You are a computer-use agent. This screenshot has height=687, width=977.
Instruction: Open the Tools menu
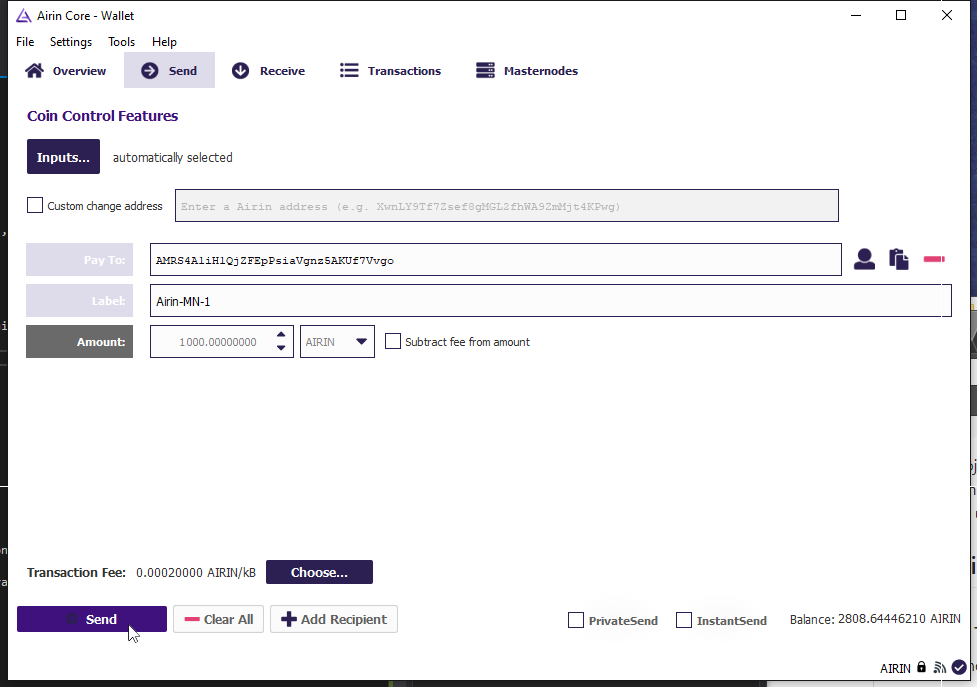(122, 42)
